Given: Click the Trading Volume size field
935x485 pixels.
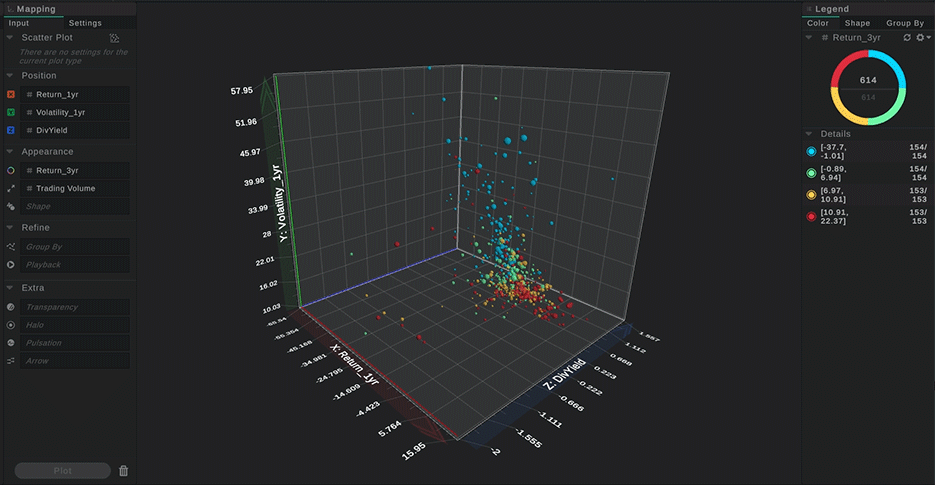Looking at the screenshot, I should click(75, 189).
